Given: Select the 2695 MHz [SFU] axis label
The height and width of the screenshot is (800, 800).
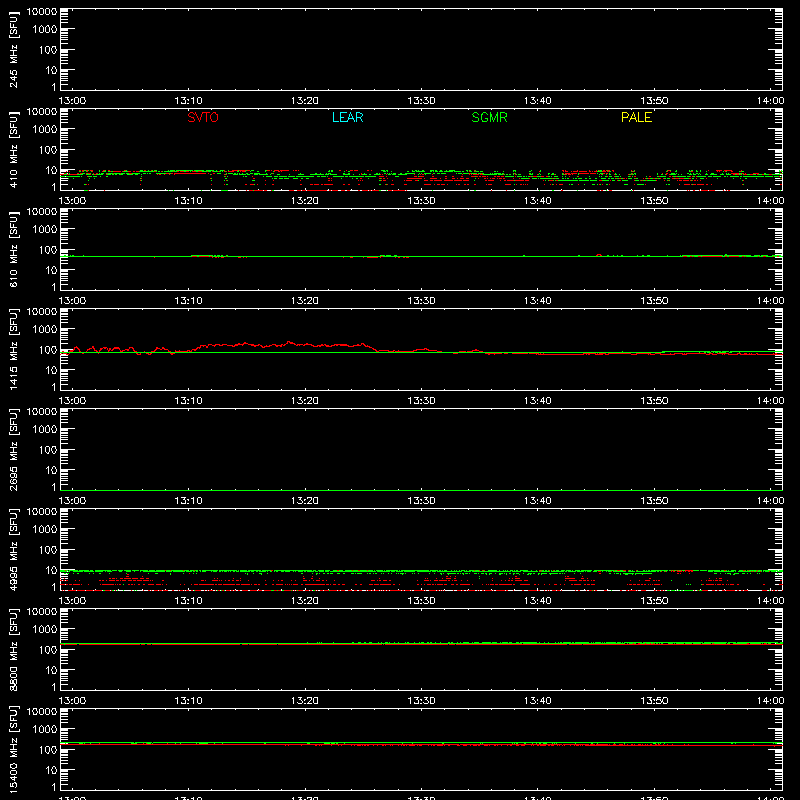Looking at the screenshot, I should [14, 450].
